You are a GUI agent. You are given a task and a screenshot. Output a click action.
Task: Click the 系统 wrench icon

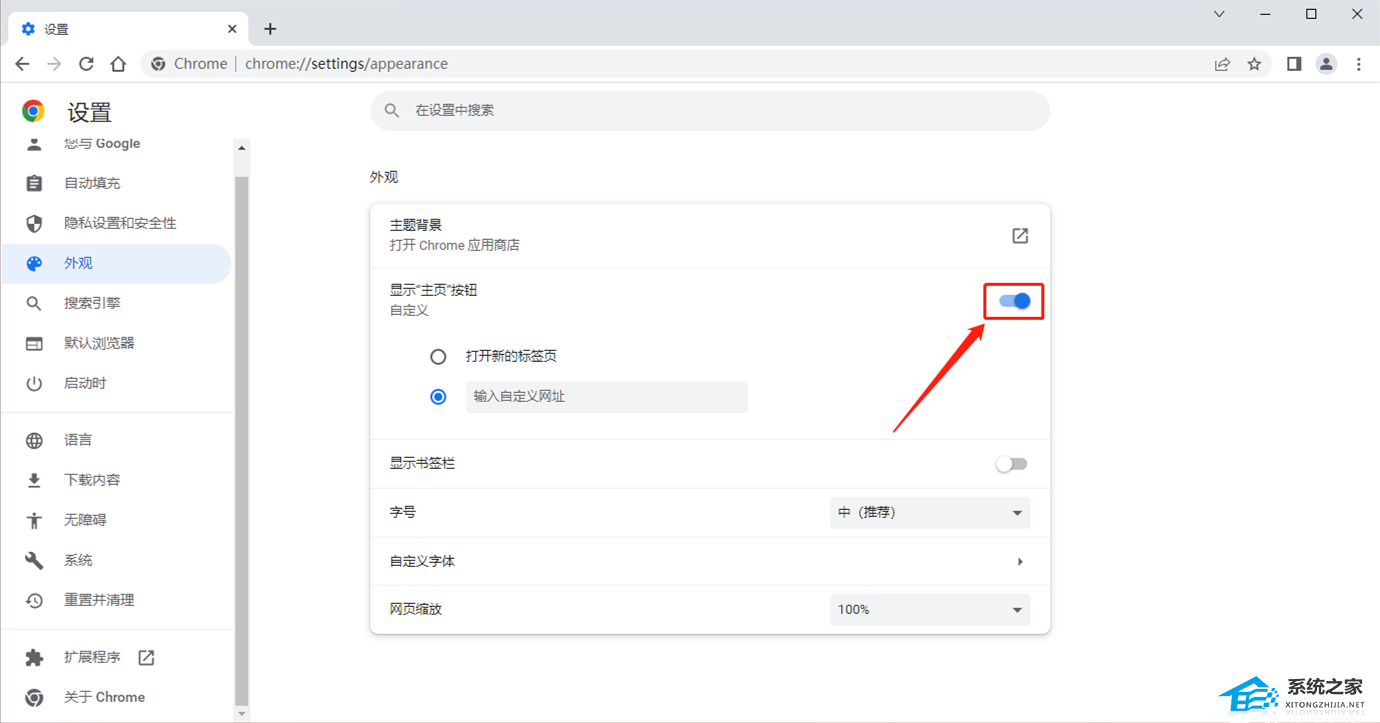point(34,560)
